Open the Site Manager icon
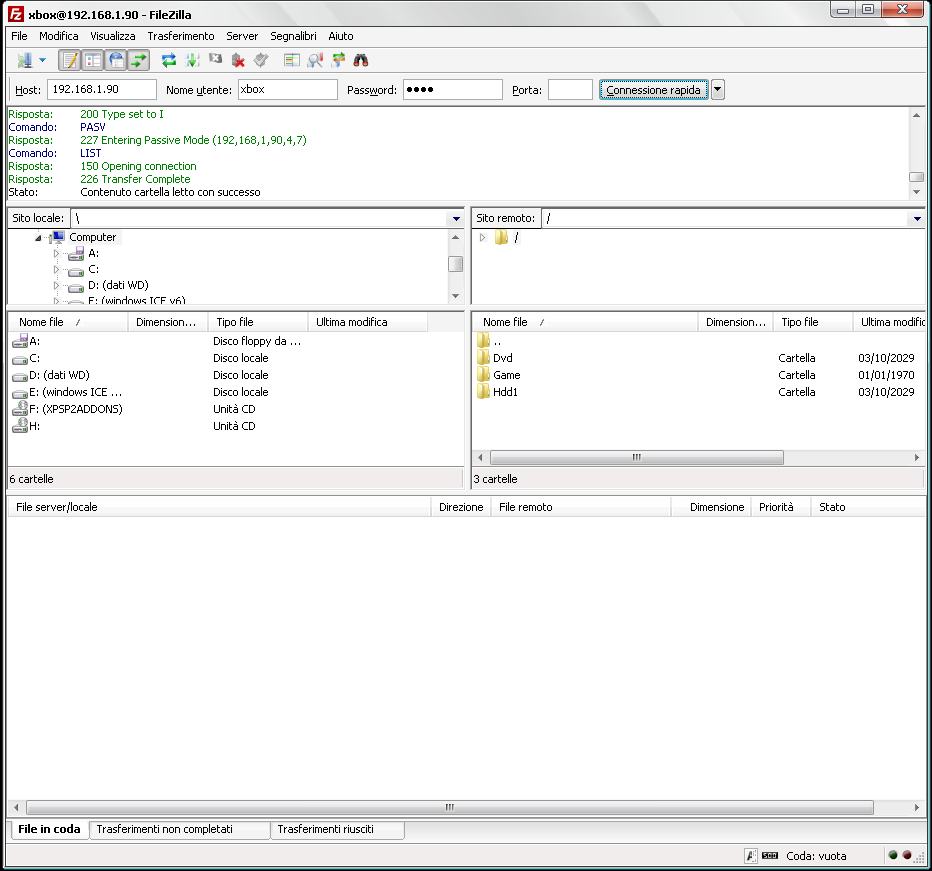Image resolution: width=932 pixels, height=871 pixels. [x=25, y=60]
